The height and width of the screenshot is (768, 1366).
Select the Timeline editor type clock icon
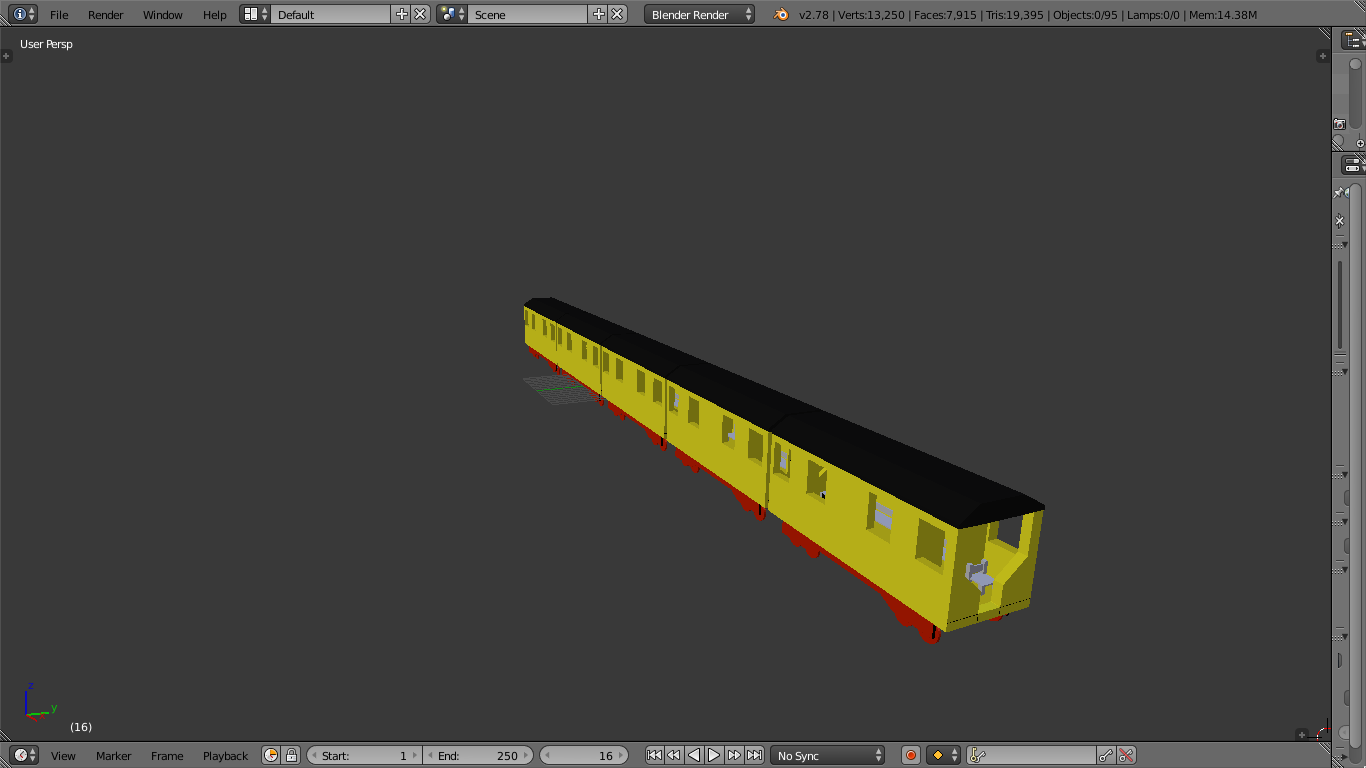pyautogui.click(x=22, y=755)
